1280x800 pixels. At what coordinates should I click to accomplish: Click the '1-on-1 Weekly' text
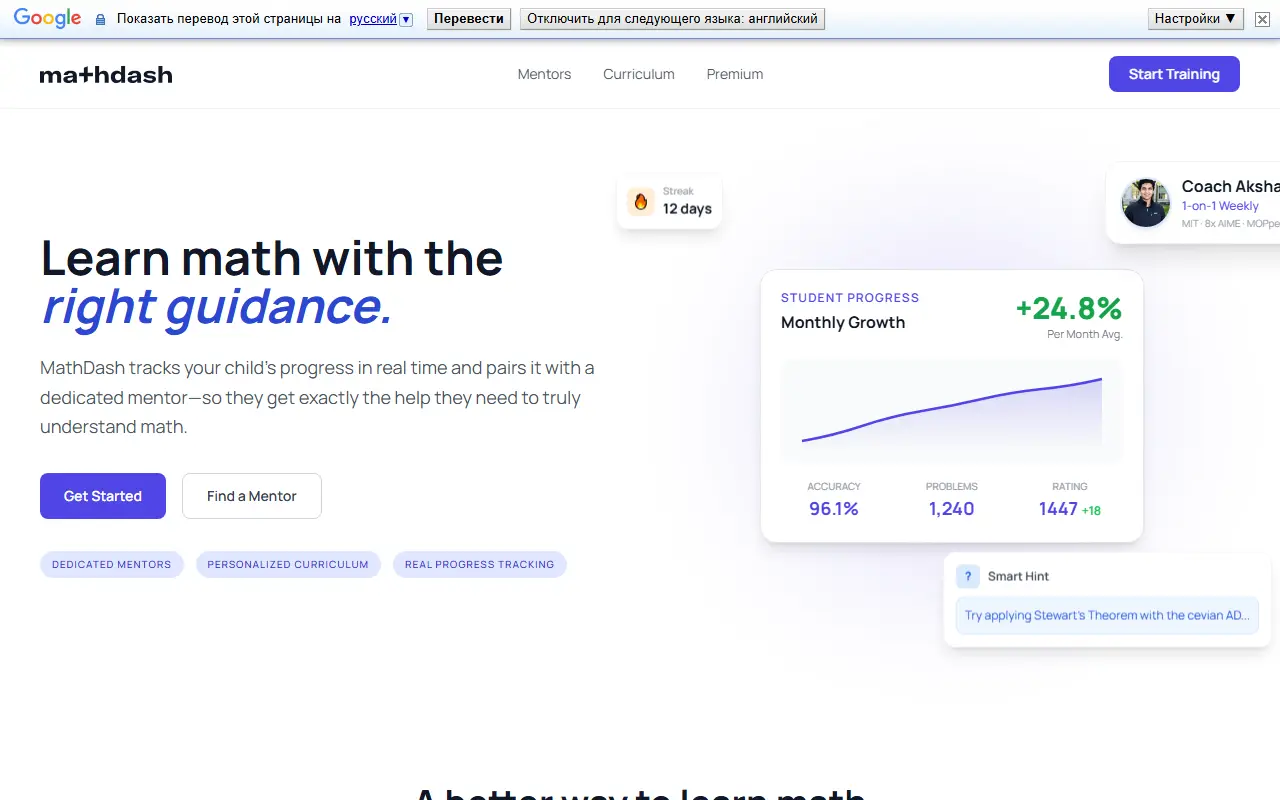(1220, 206)
